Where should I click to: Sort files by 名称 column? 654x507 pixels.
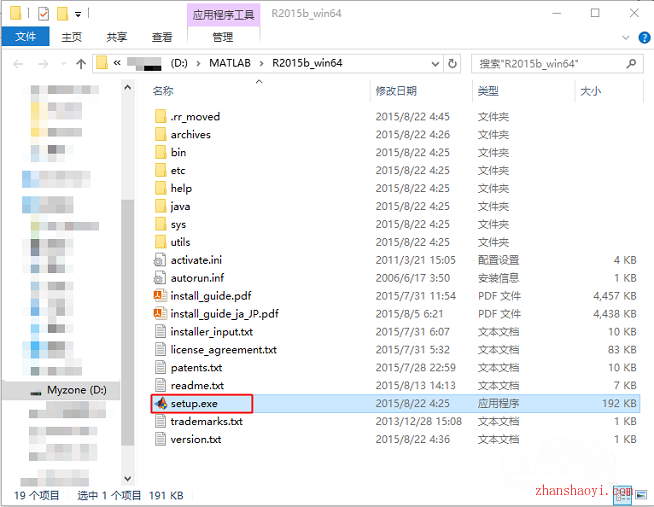[163, 91]
